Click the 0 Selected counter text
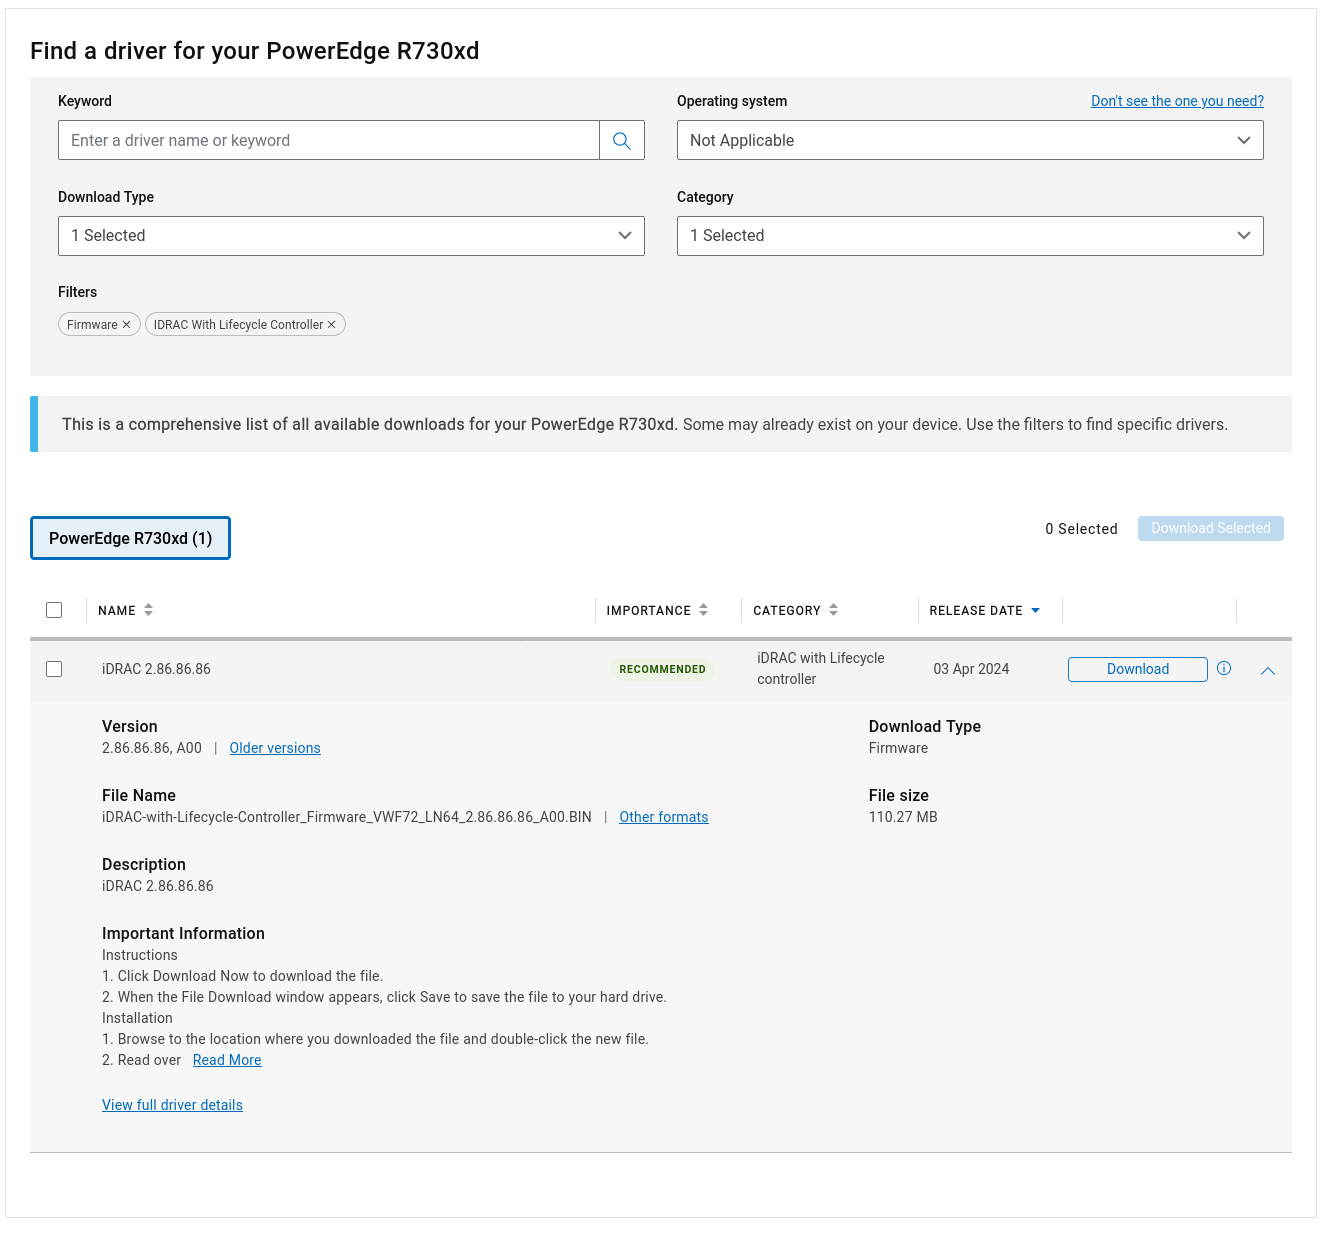The image size is (1344, 1249). 1081,529
